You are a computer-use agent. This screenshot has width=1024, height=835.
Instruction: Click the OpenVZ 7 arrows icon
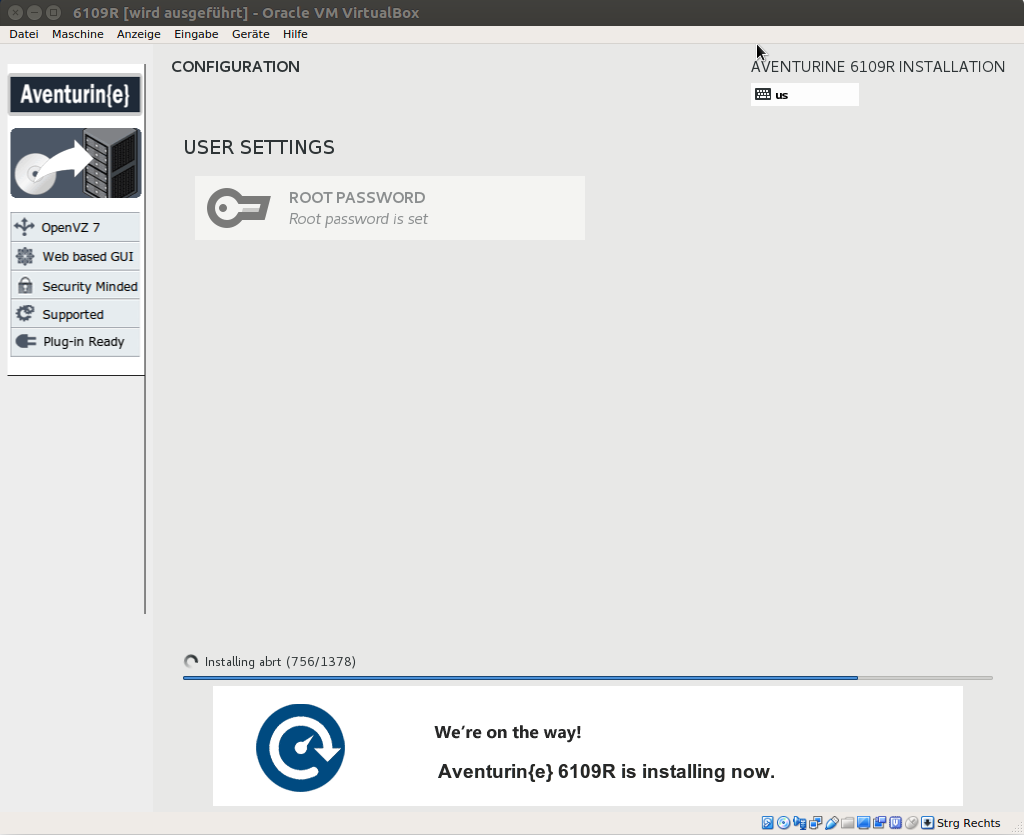(x=24, y=227)
